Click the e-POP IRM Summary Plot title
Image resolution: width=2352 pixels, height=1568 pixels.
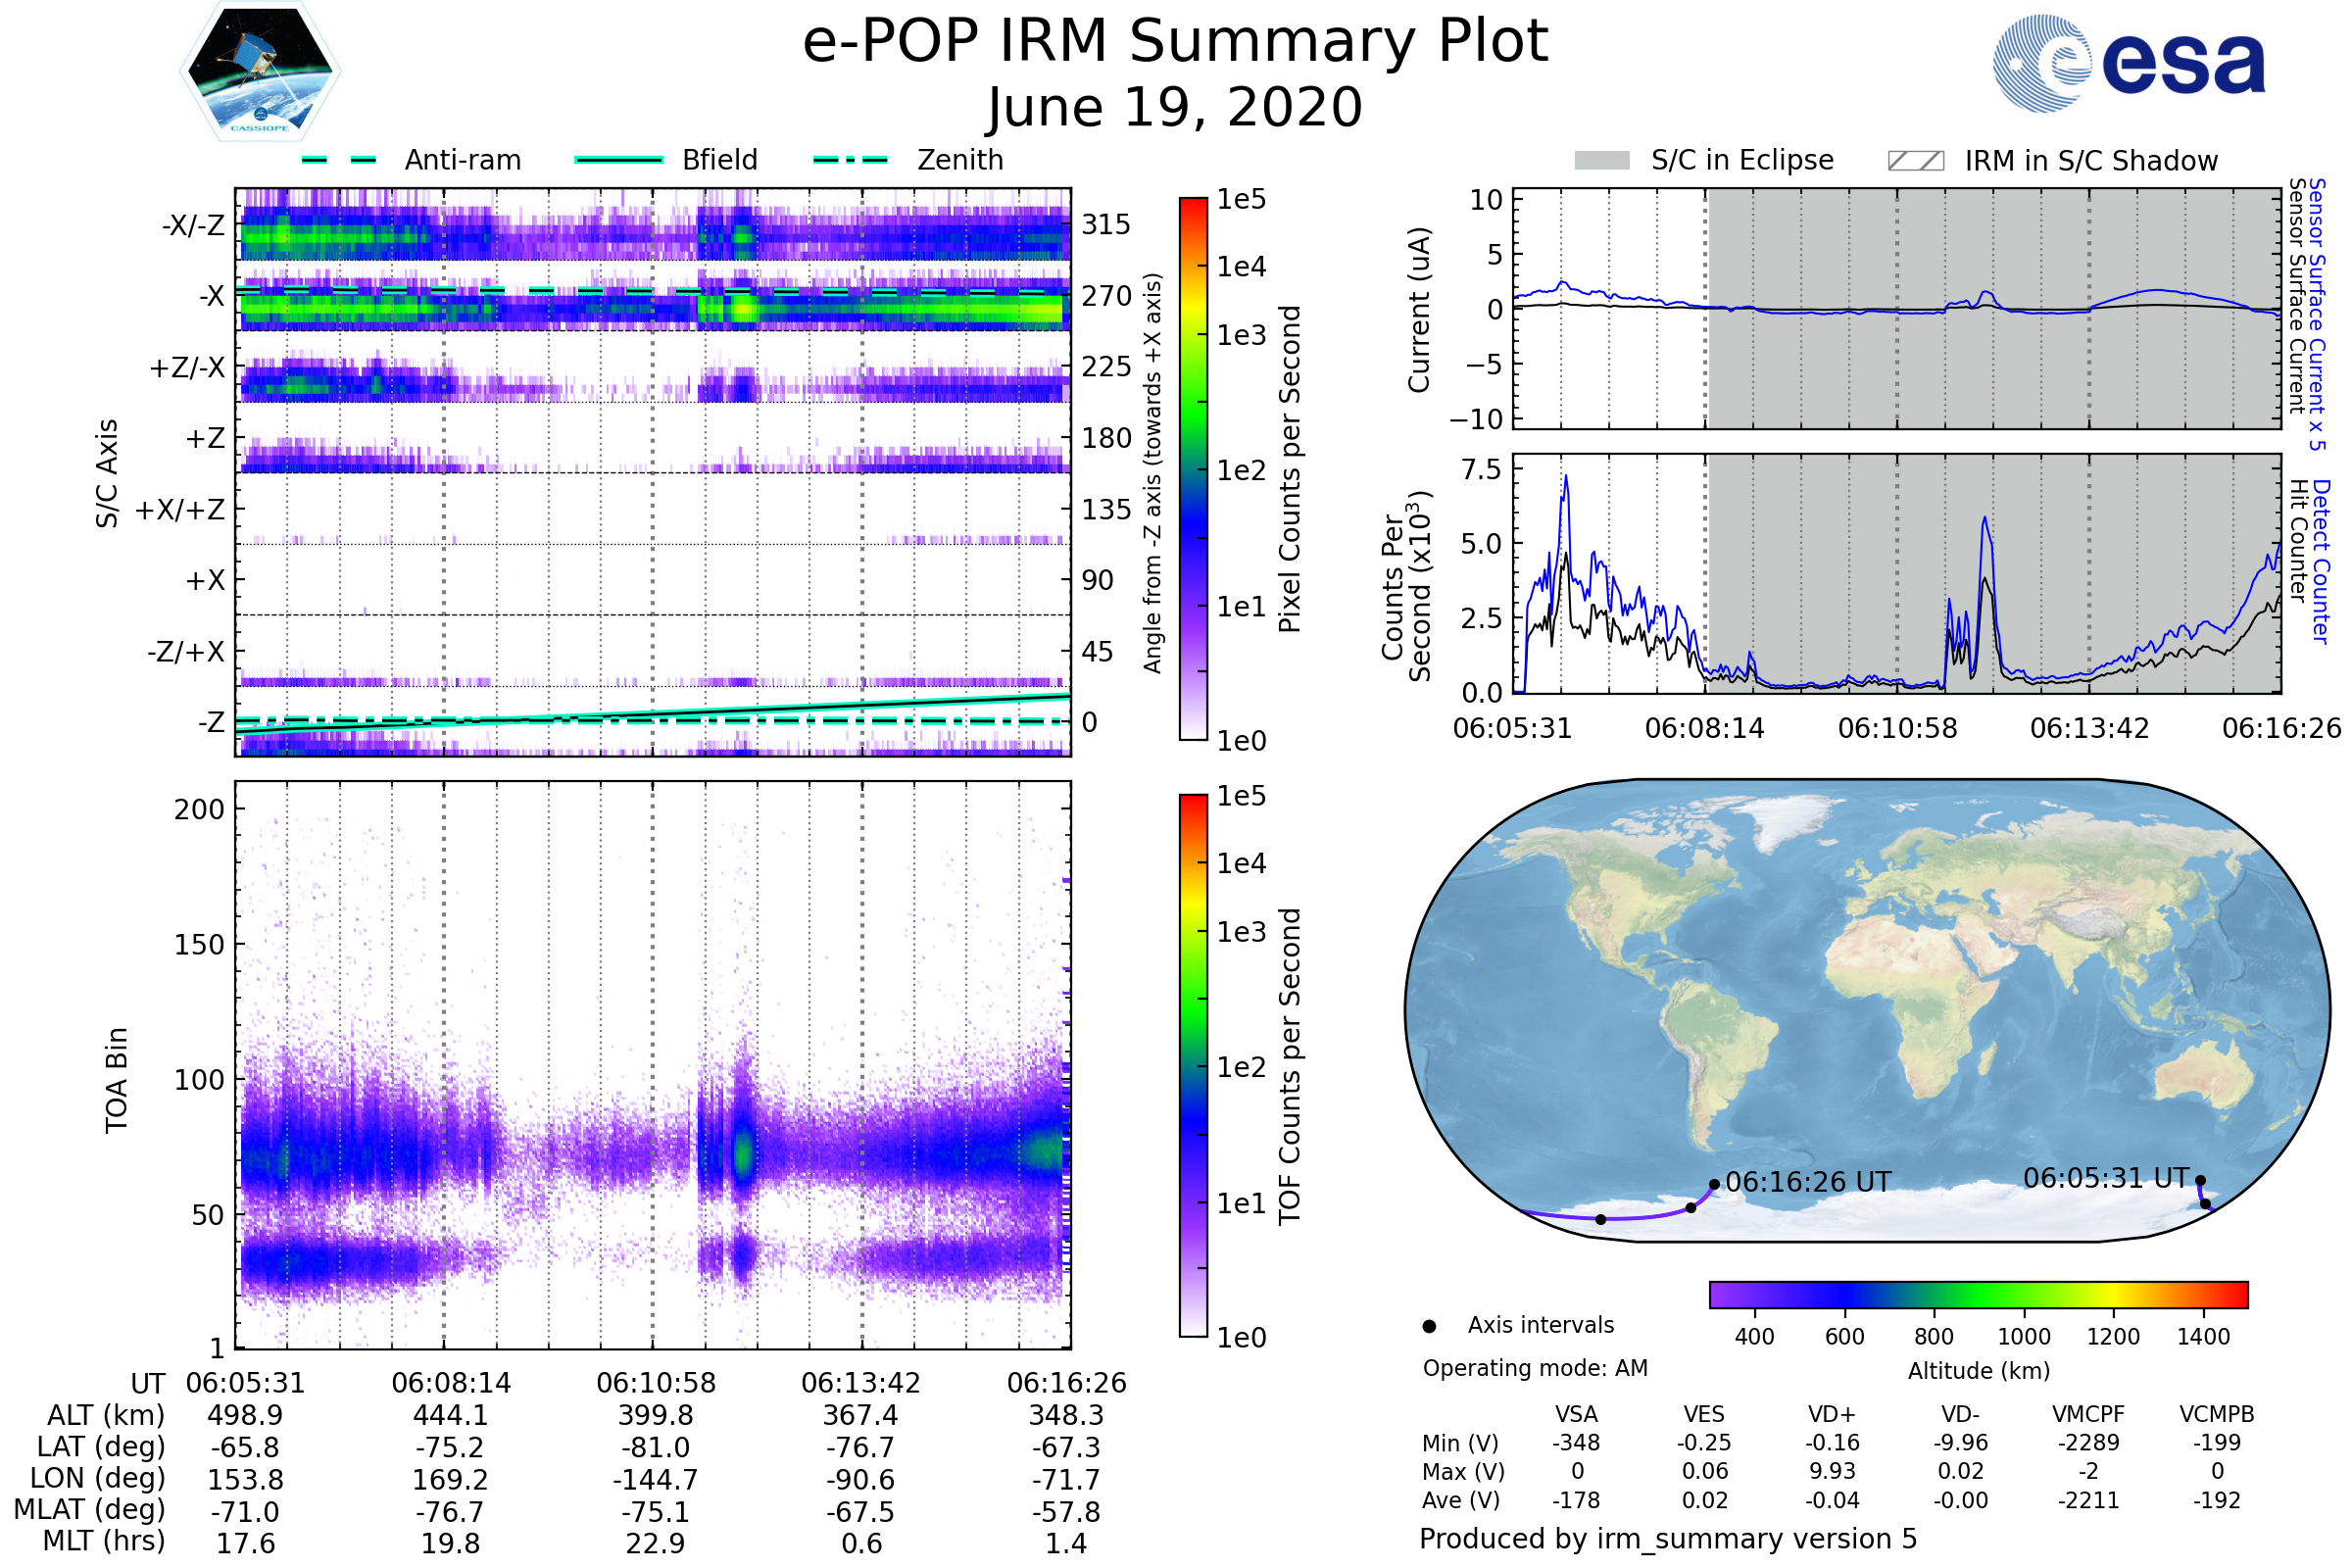click(x=1175, y=42)
